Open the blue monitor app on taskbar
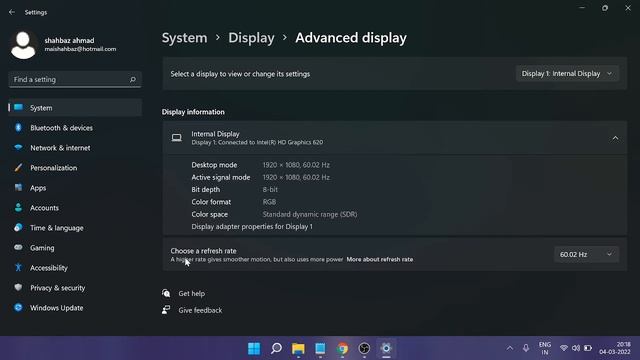This screenshot has height=360, width=640. (x=320, y=348)
